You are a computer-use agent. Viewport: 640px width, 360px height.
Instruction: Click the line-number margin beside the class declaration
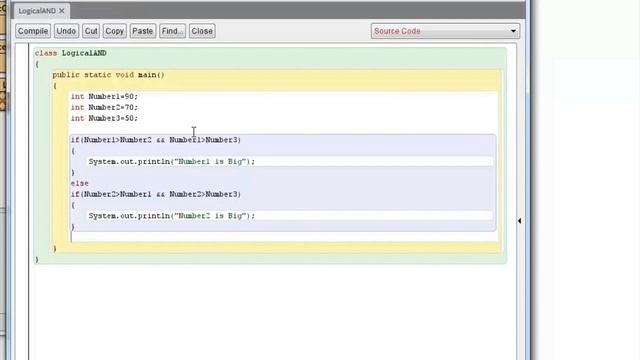point(22,53)
